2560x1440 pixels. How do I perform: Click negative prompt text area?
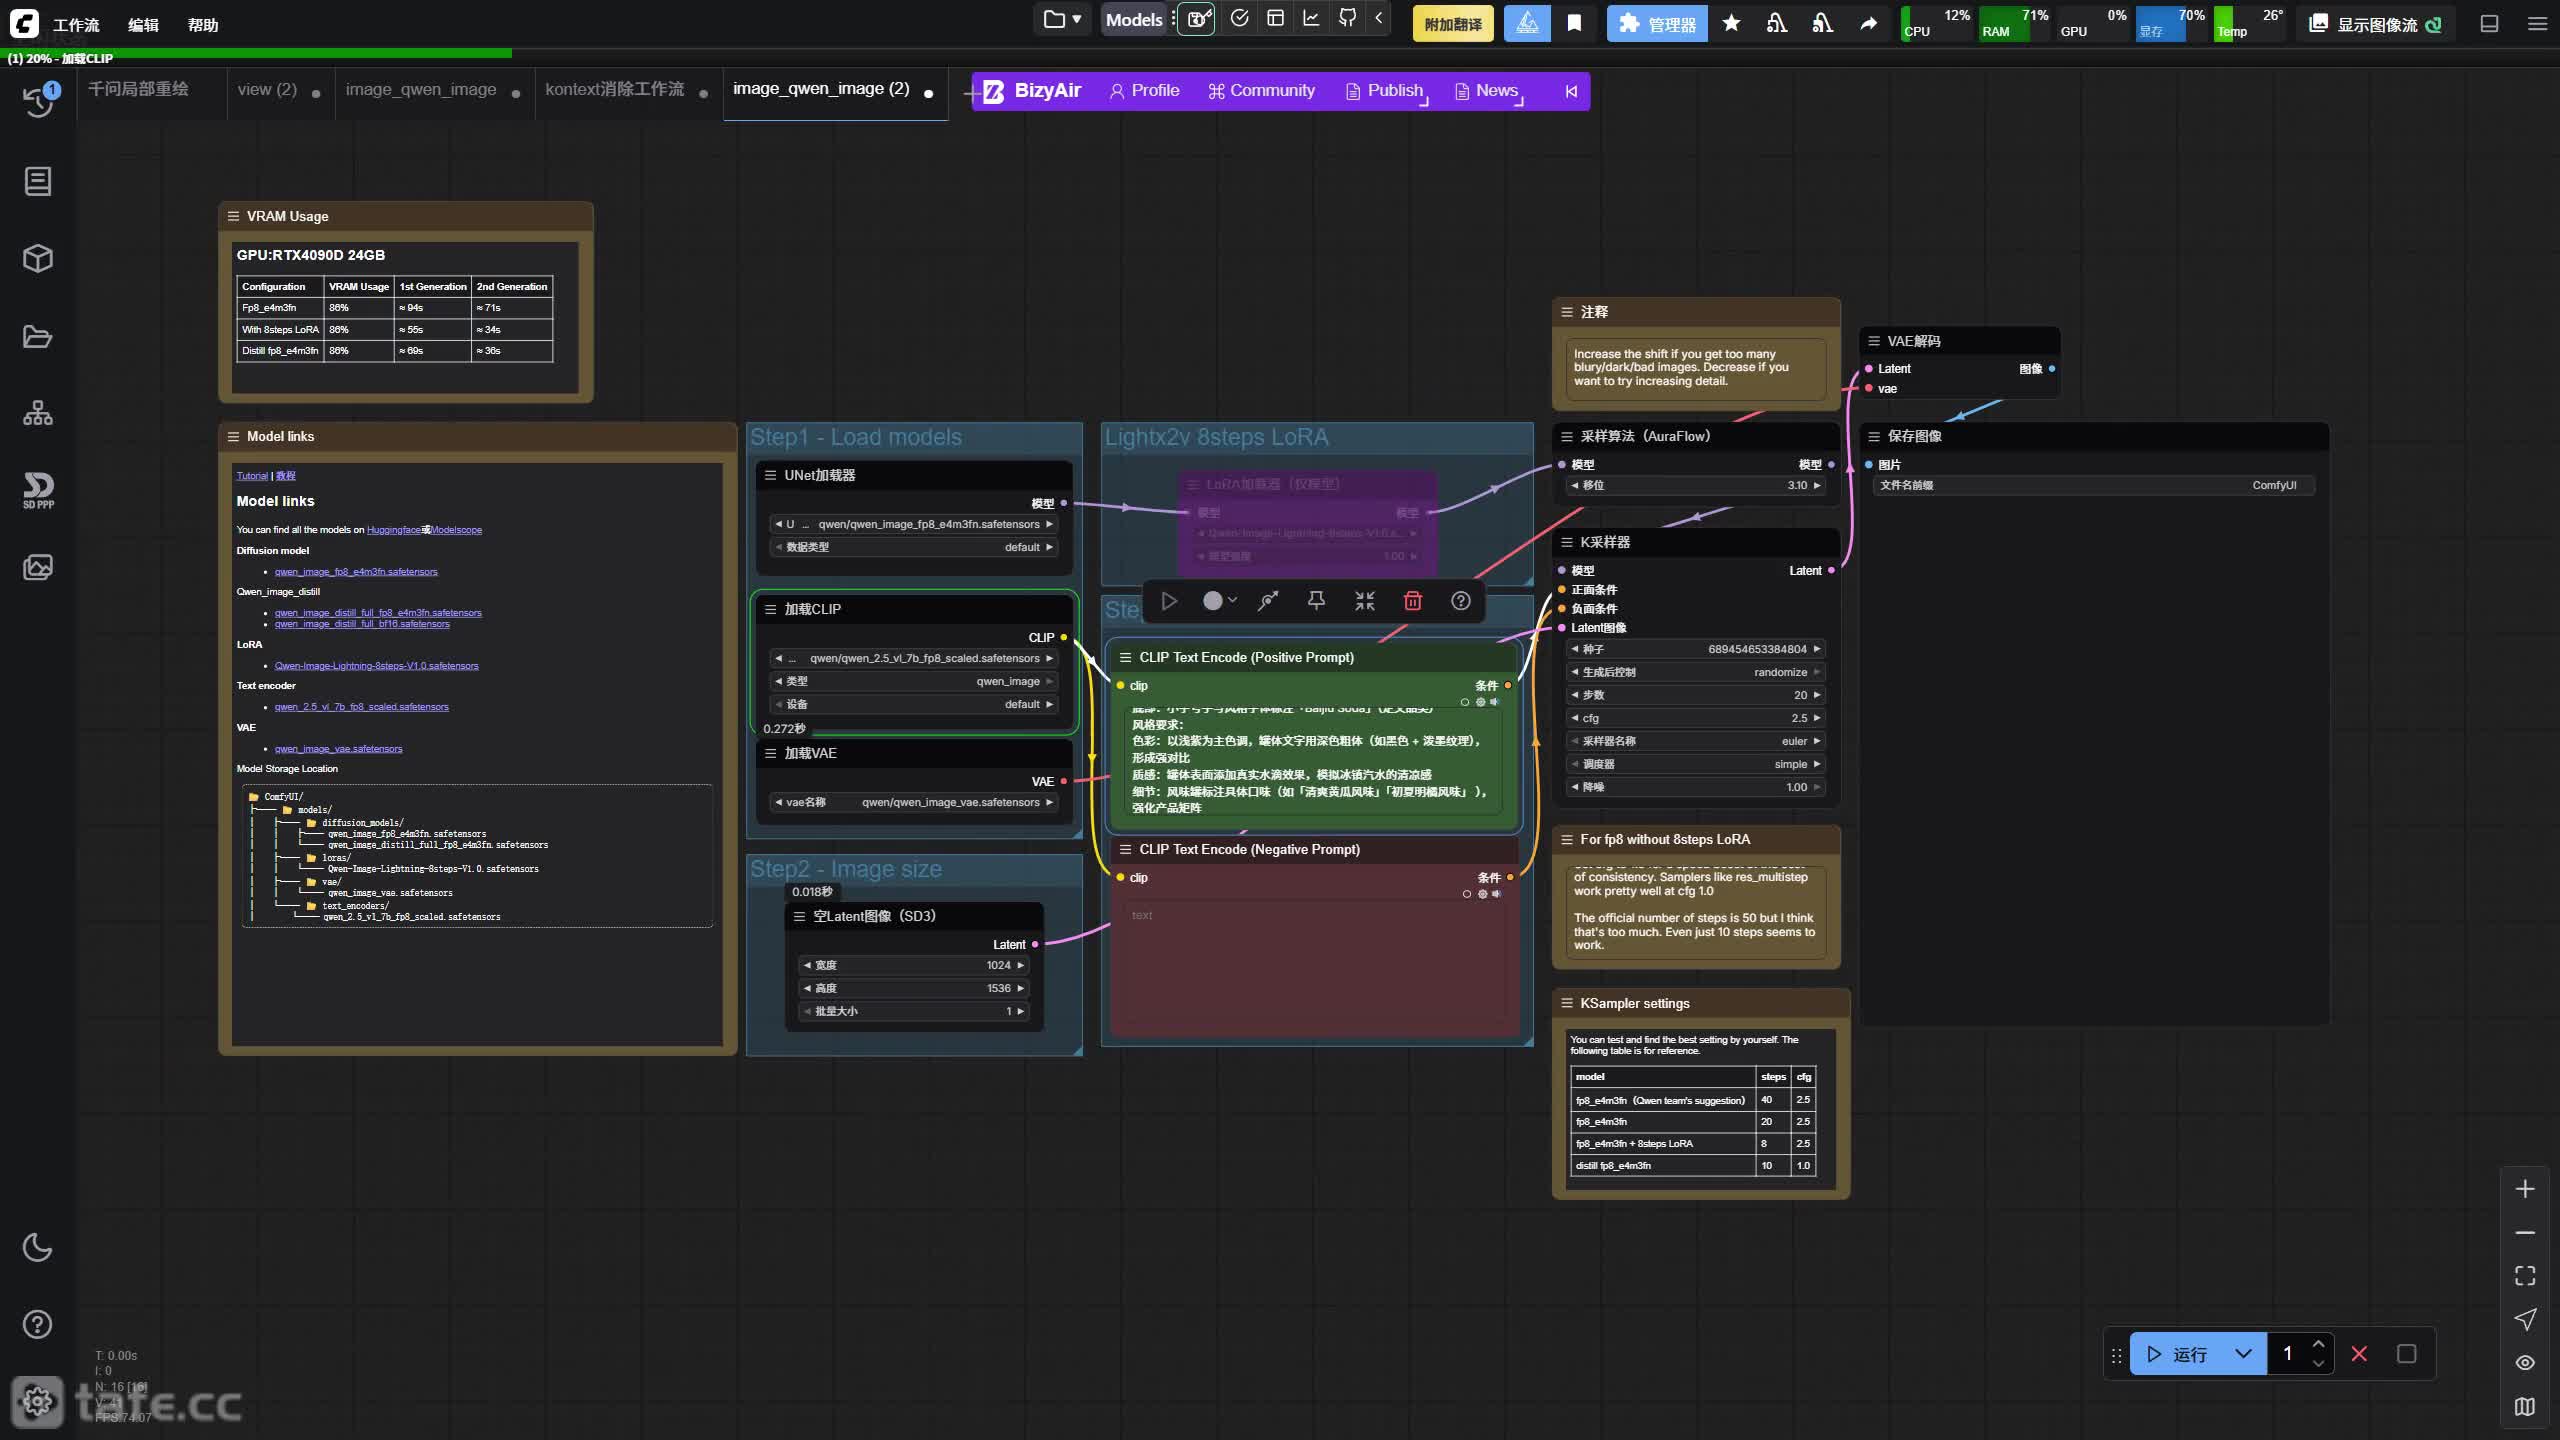[1315, 965]
